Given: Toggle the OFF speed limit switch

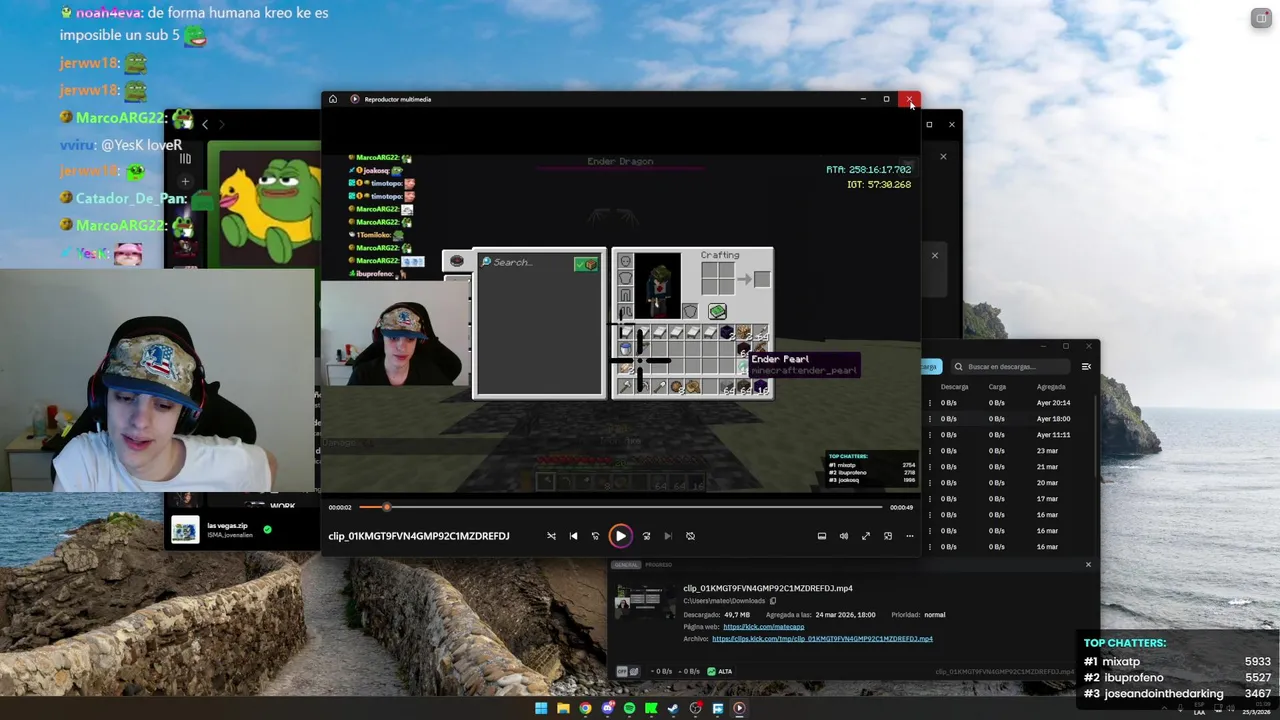Looking at the screenshot, I should [x=621, y=671].
